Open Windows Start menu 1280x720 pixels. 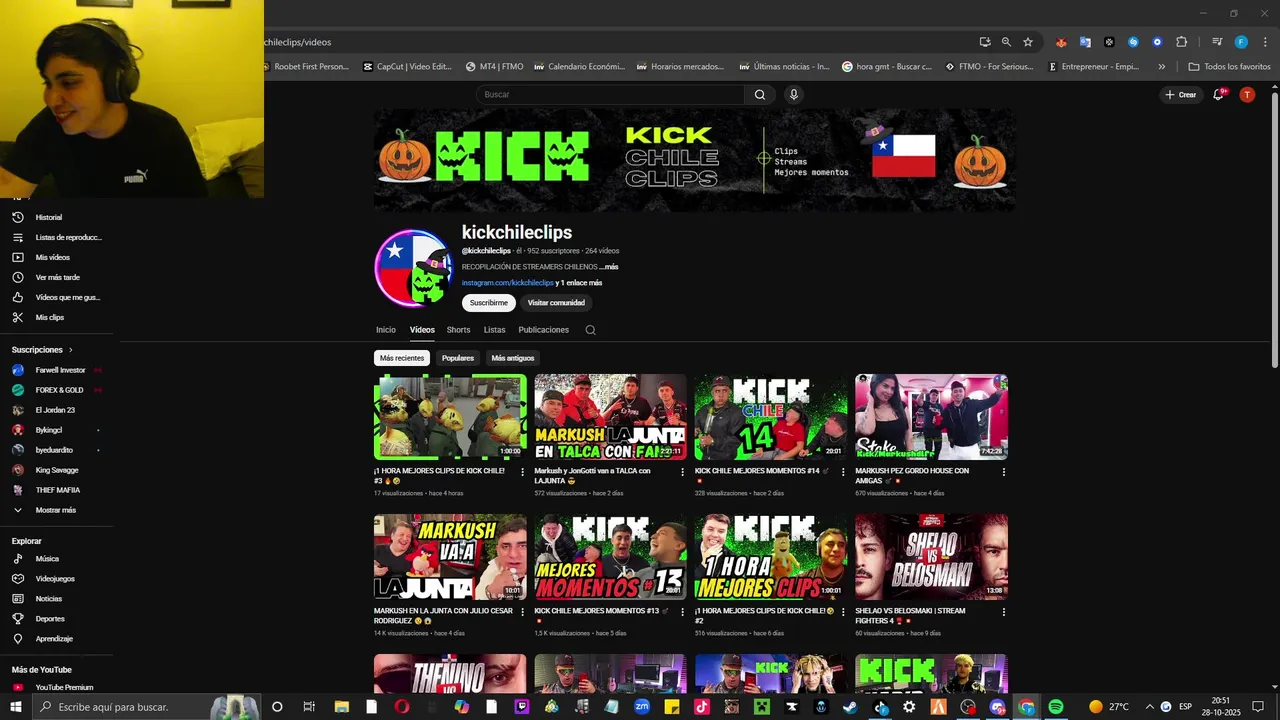(x=15, y=707)
